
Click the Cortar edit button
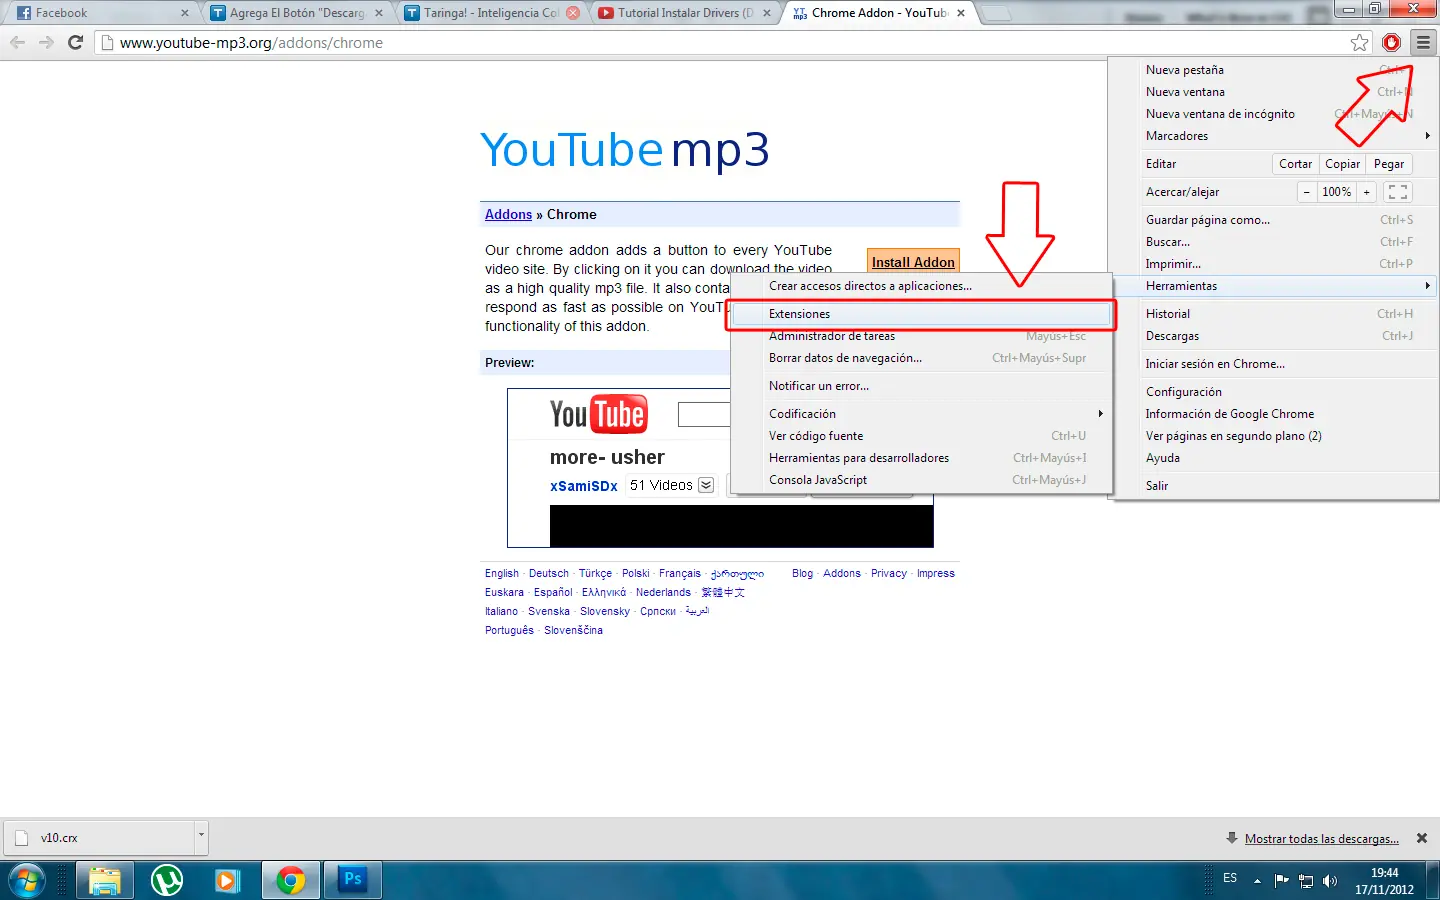click(x=1295, y=164)
